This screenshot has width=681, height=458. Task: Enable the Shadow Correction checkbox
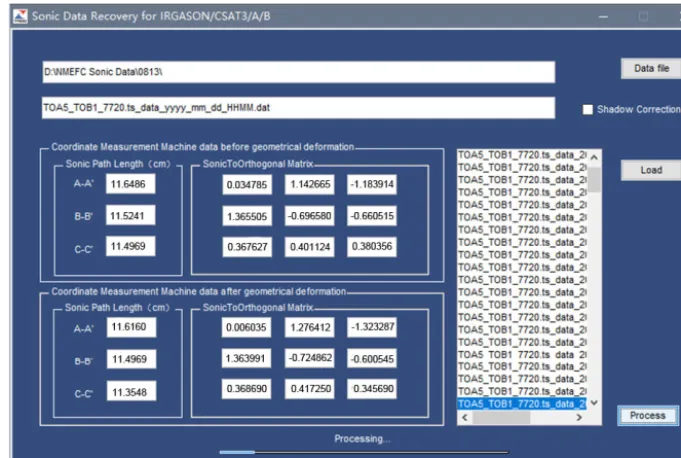coord(587,109)
